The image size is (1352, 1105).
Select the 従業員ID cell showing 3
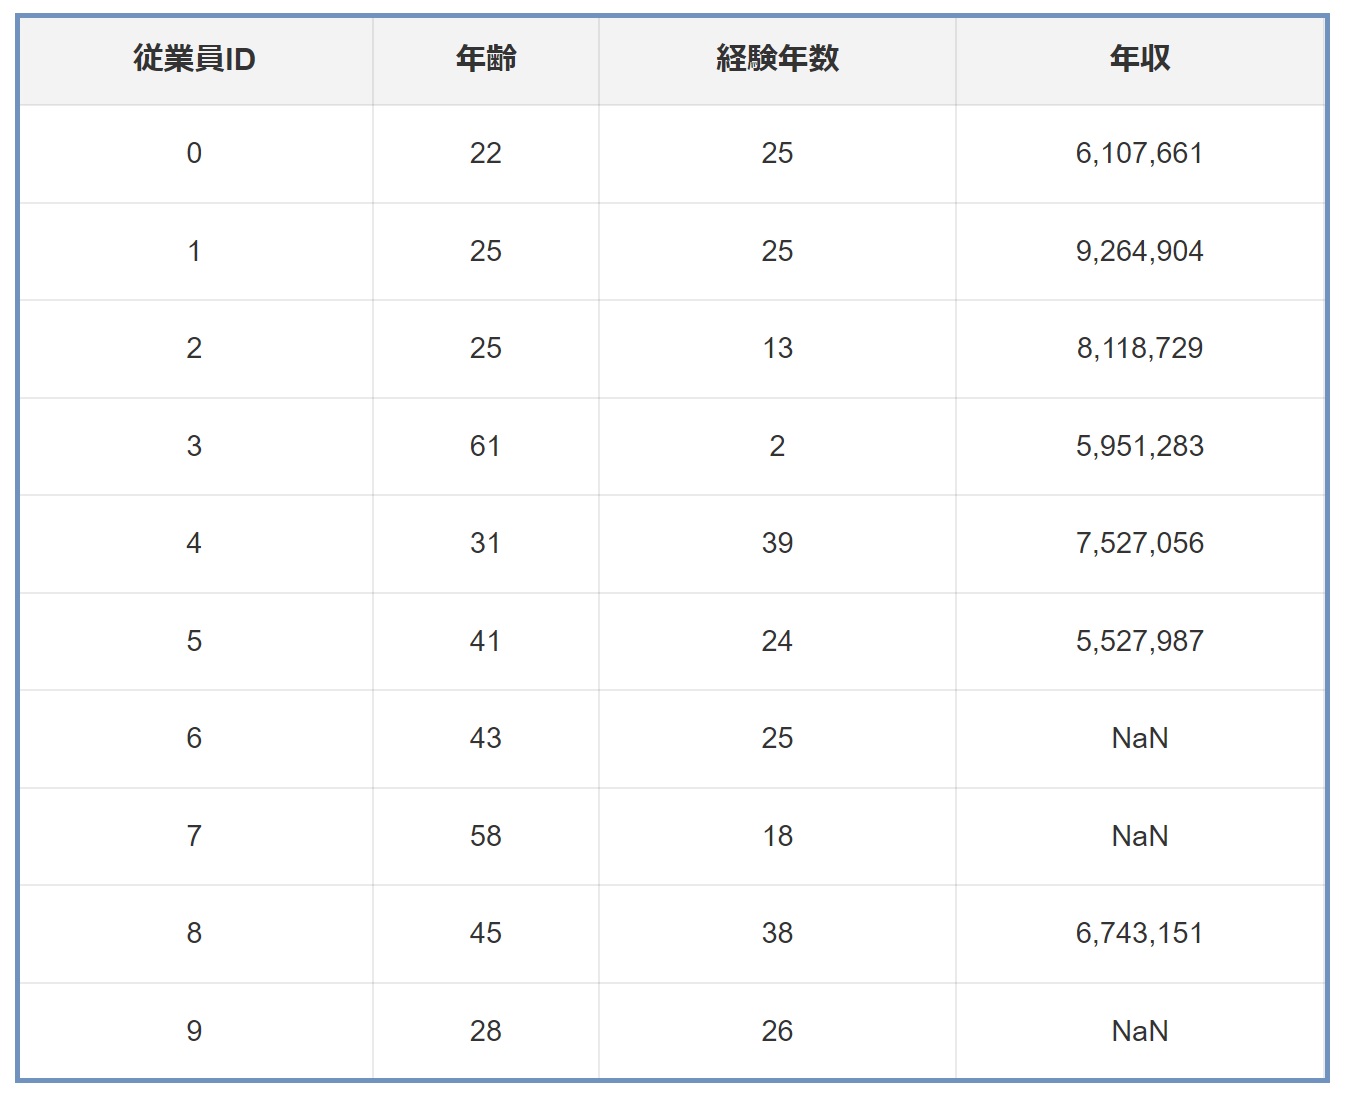point(195,446)
